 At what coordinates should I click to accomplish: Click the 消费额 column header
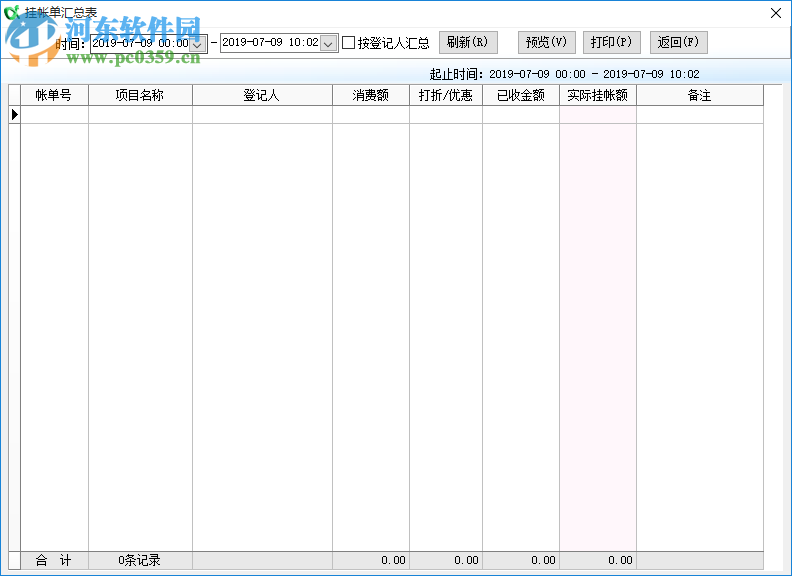[371, 95]
